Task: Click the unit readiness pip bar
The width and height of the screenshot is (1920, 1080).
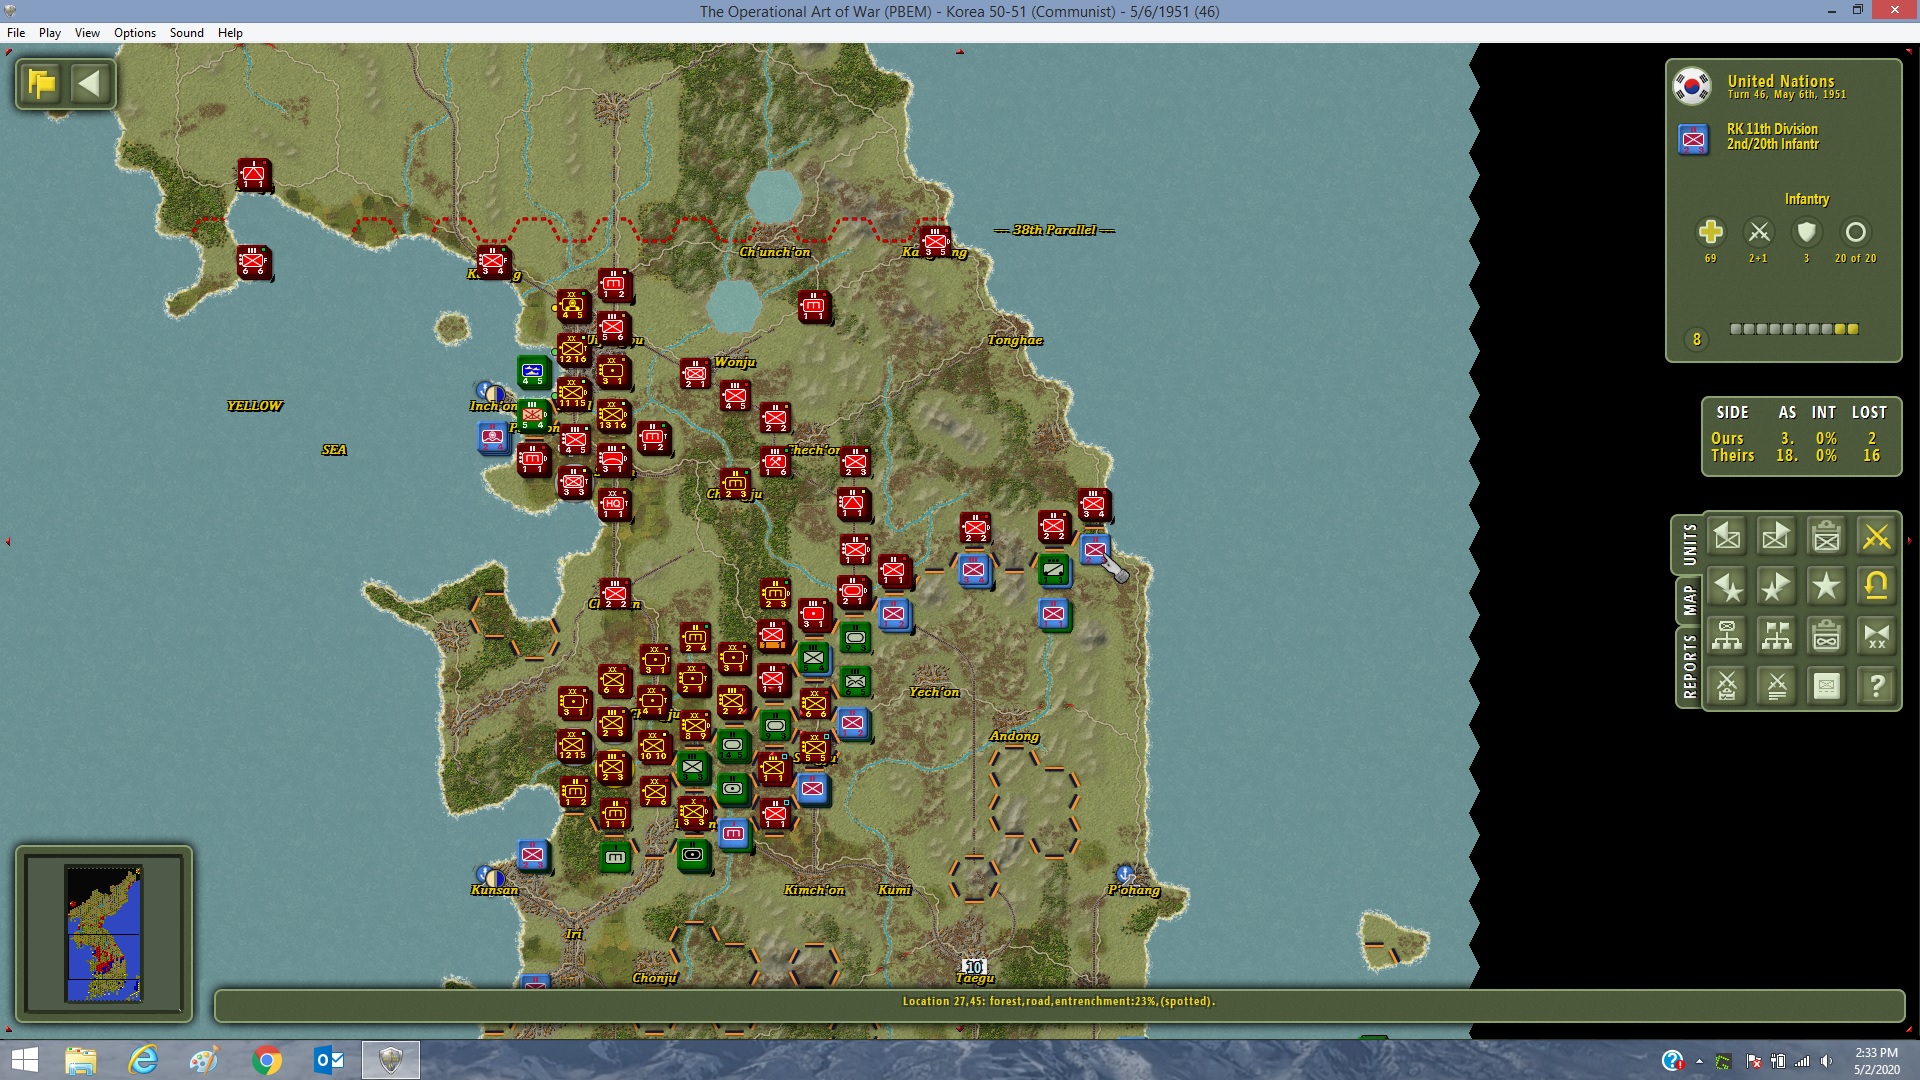Action: click(x=1794, y=329)
